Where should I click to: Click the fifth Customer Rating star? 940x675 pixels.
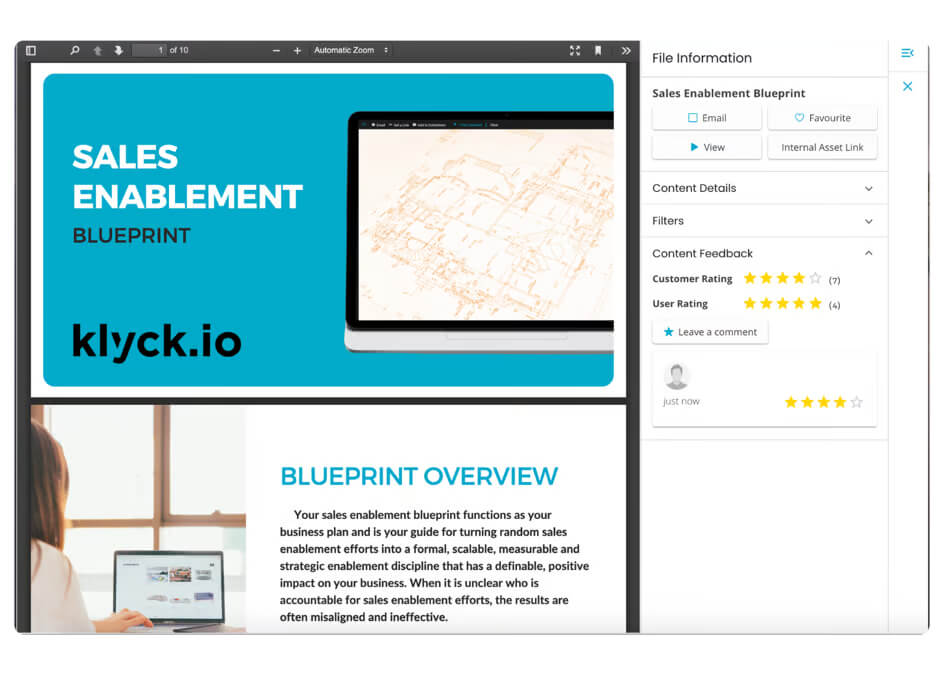(815, 278)
